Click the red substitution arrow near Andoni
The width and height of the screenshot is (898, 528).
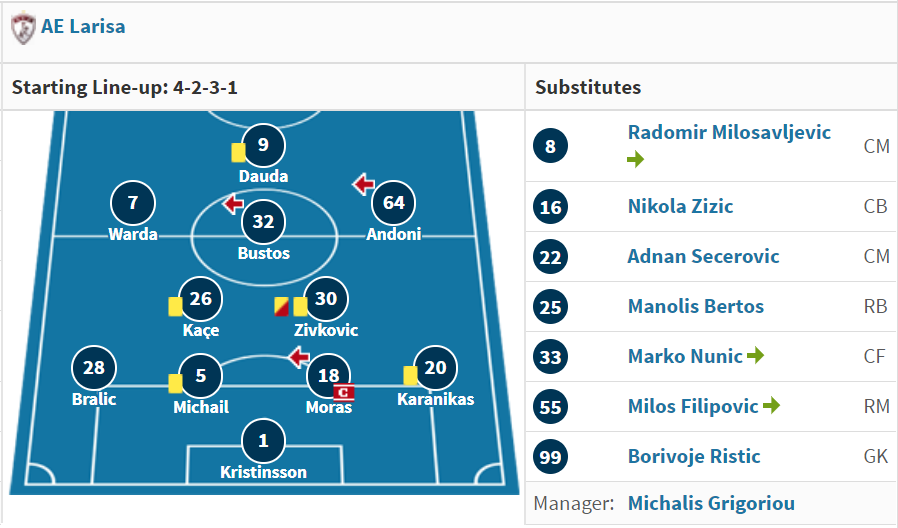pos(364,184)
